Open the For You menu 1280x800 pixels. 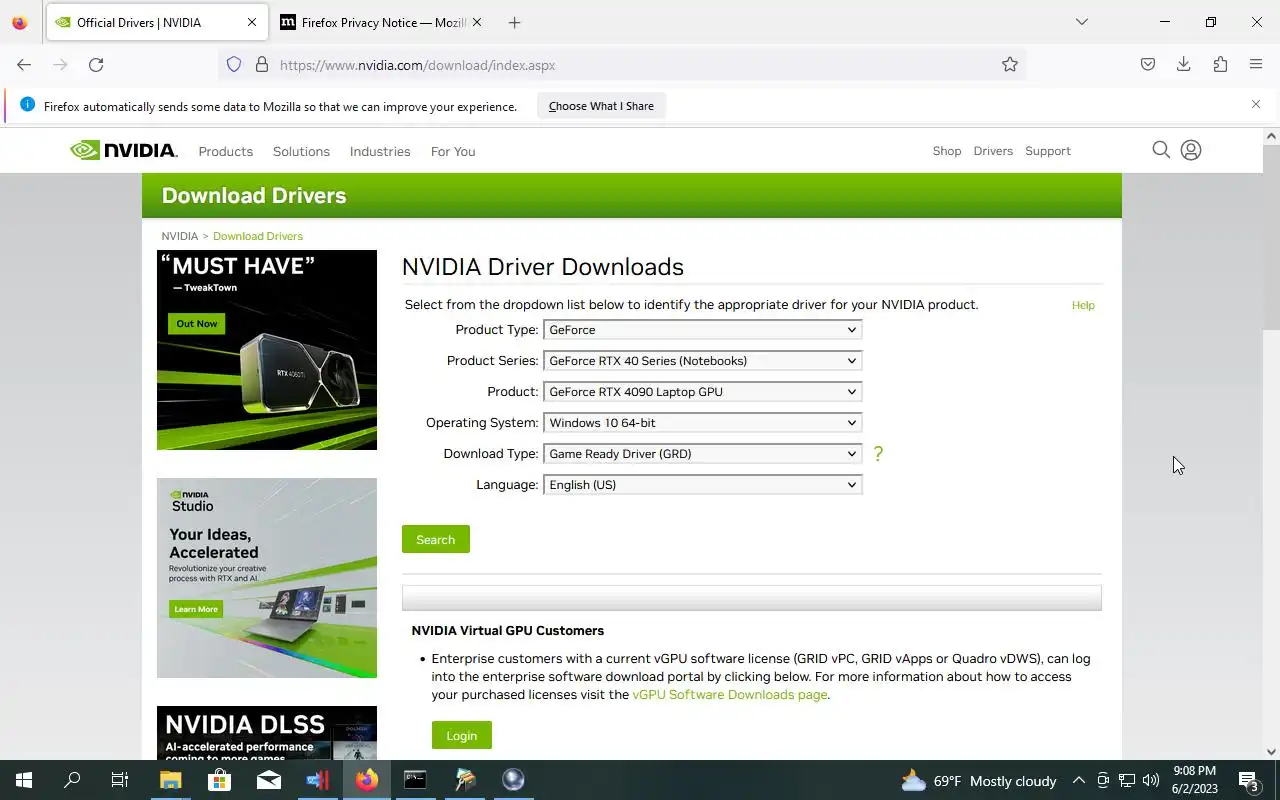453,151
